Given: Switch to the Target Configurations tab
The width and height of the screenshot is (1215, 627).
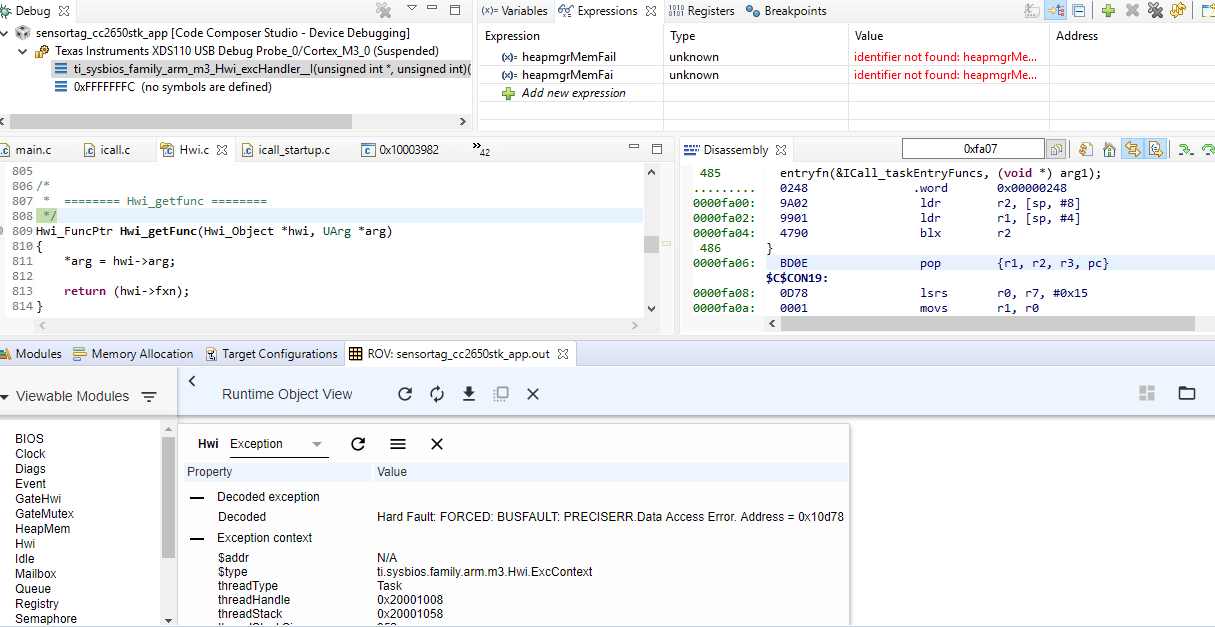Looking at the screenshot, I should [272, 354].
